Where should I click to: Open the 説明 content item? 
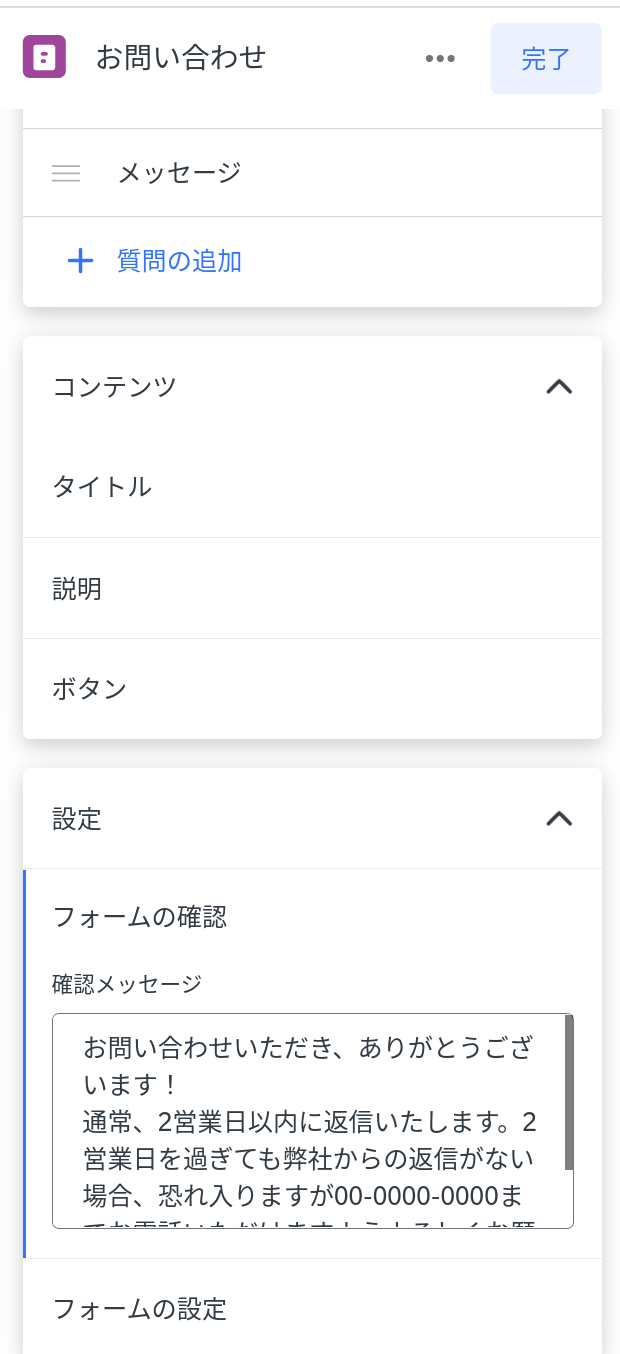click(x=77, y=588)
